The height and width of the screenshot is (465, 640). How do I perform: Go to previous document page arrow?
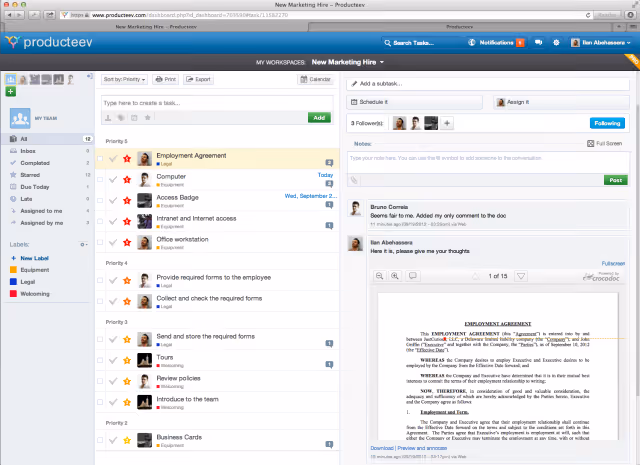(x=475, y=276)
